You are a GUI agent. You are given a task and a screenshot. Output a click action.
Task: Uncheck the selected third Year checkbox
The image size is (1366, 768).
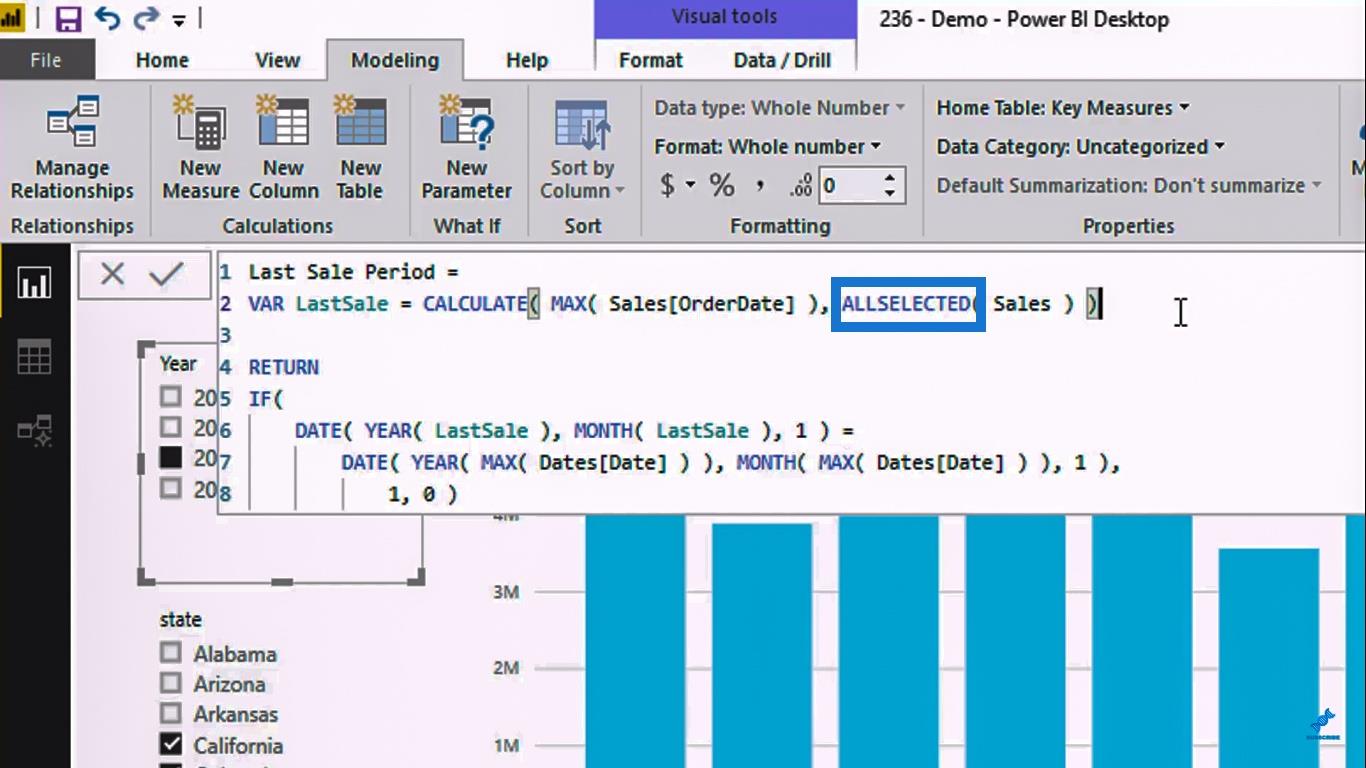coord(171,457)
